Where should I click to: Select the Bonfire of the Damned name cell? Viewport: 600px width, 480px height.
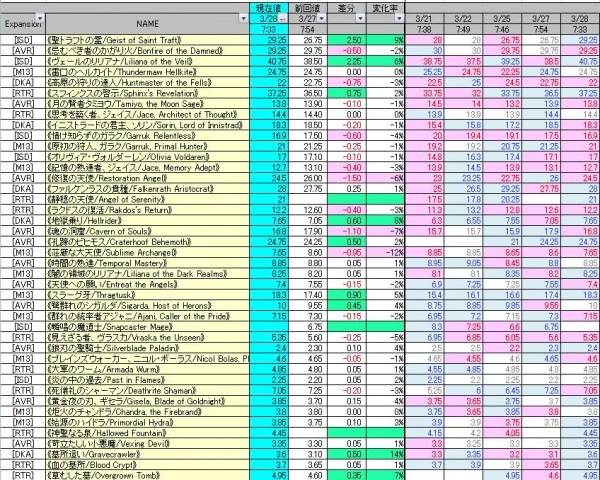(147, 51)
